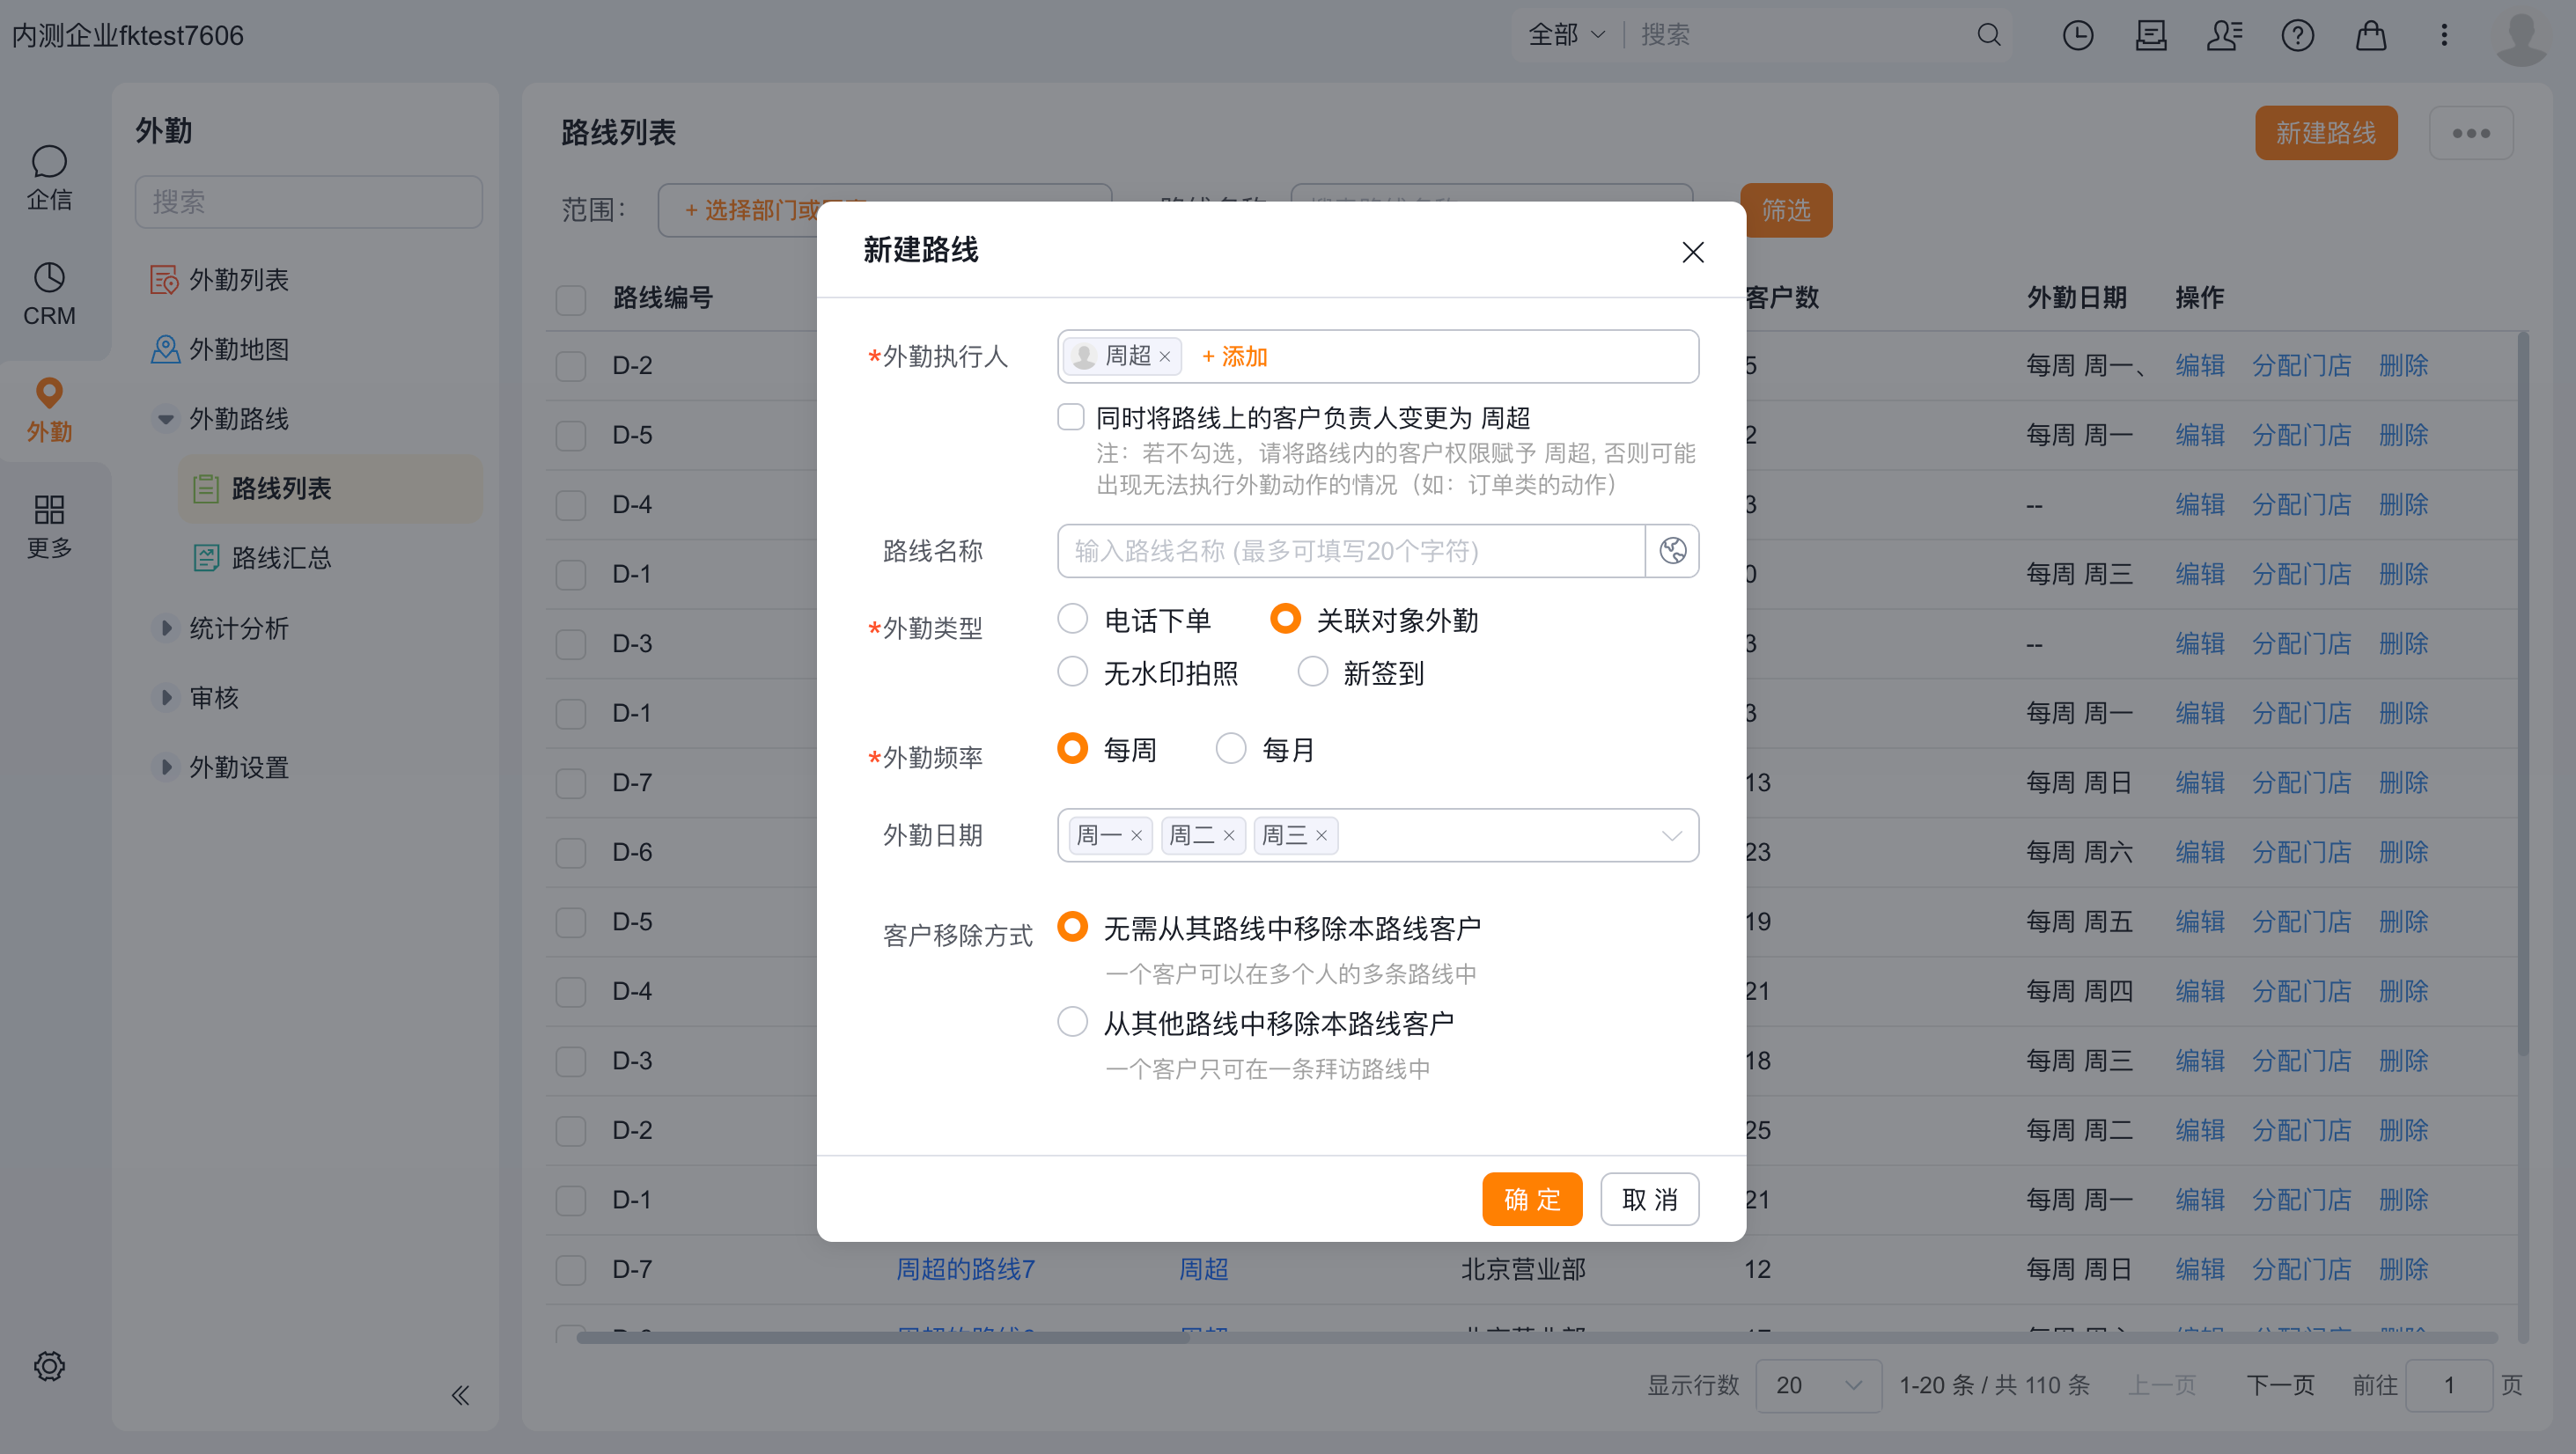This screenshot has height=1454, width=2576.
Task: Open the 外勤日期 dropdown arrow
Action: pyautogui.click(x=1671, y=836)
